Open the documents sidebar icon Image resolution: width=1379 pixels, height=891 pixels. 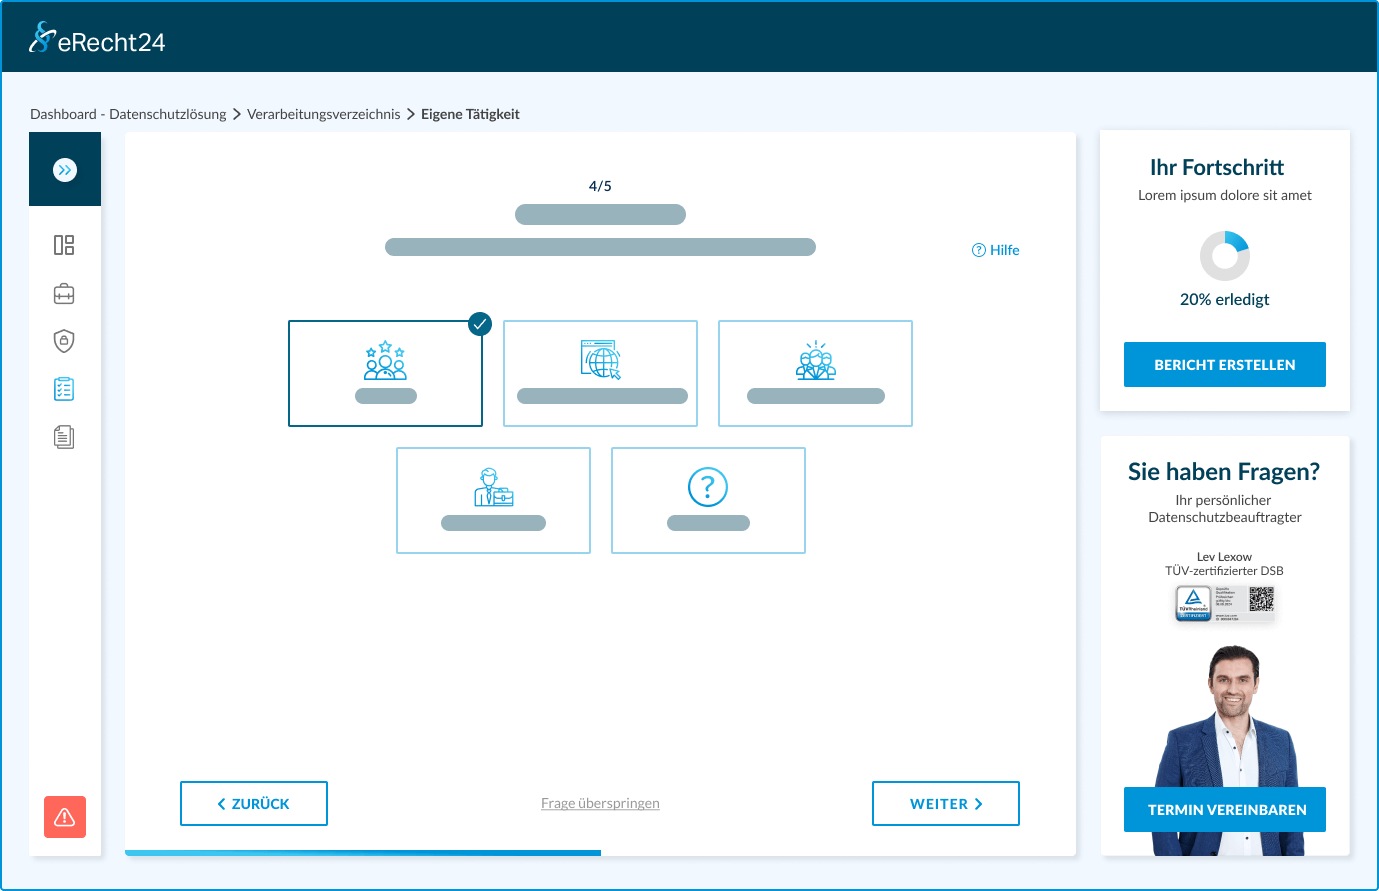point(64,437)
